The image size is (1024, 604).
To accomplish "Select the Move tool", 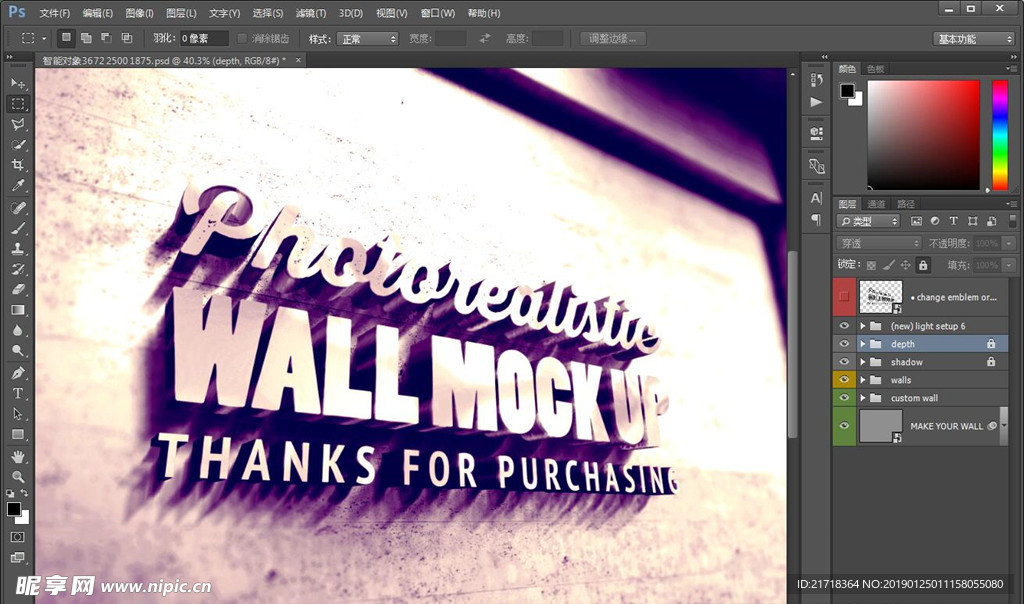I will pos(18,83).
